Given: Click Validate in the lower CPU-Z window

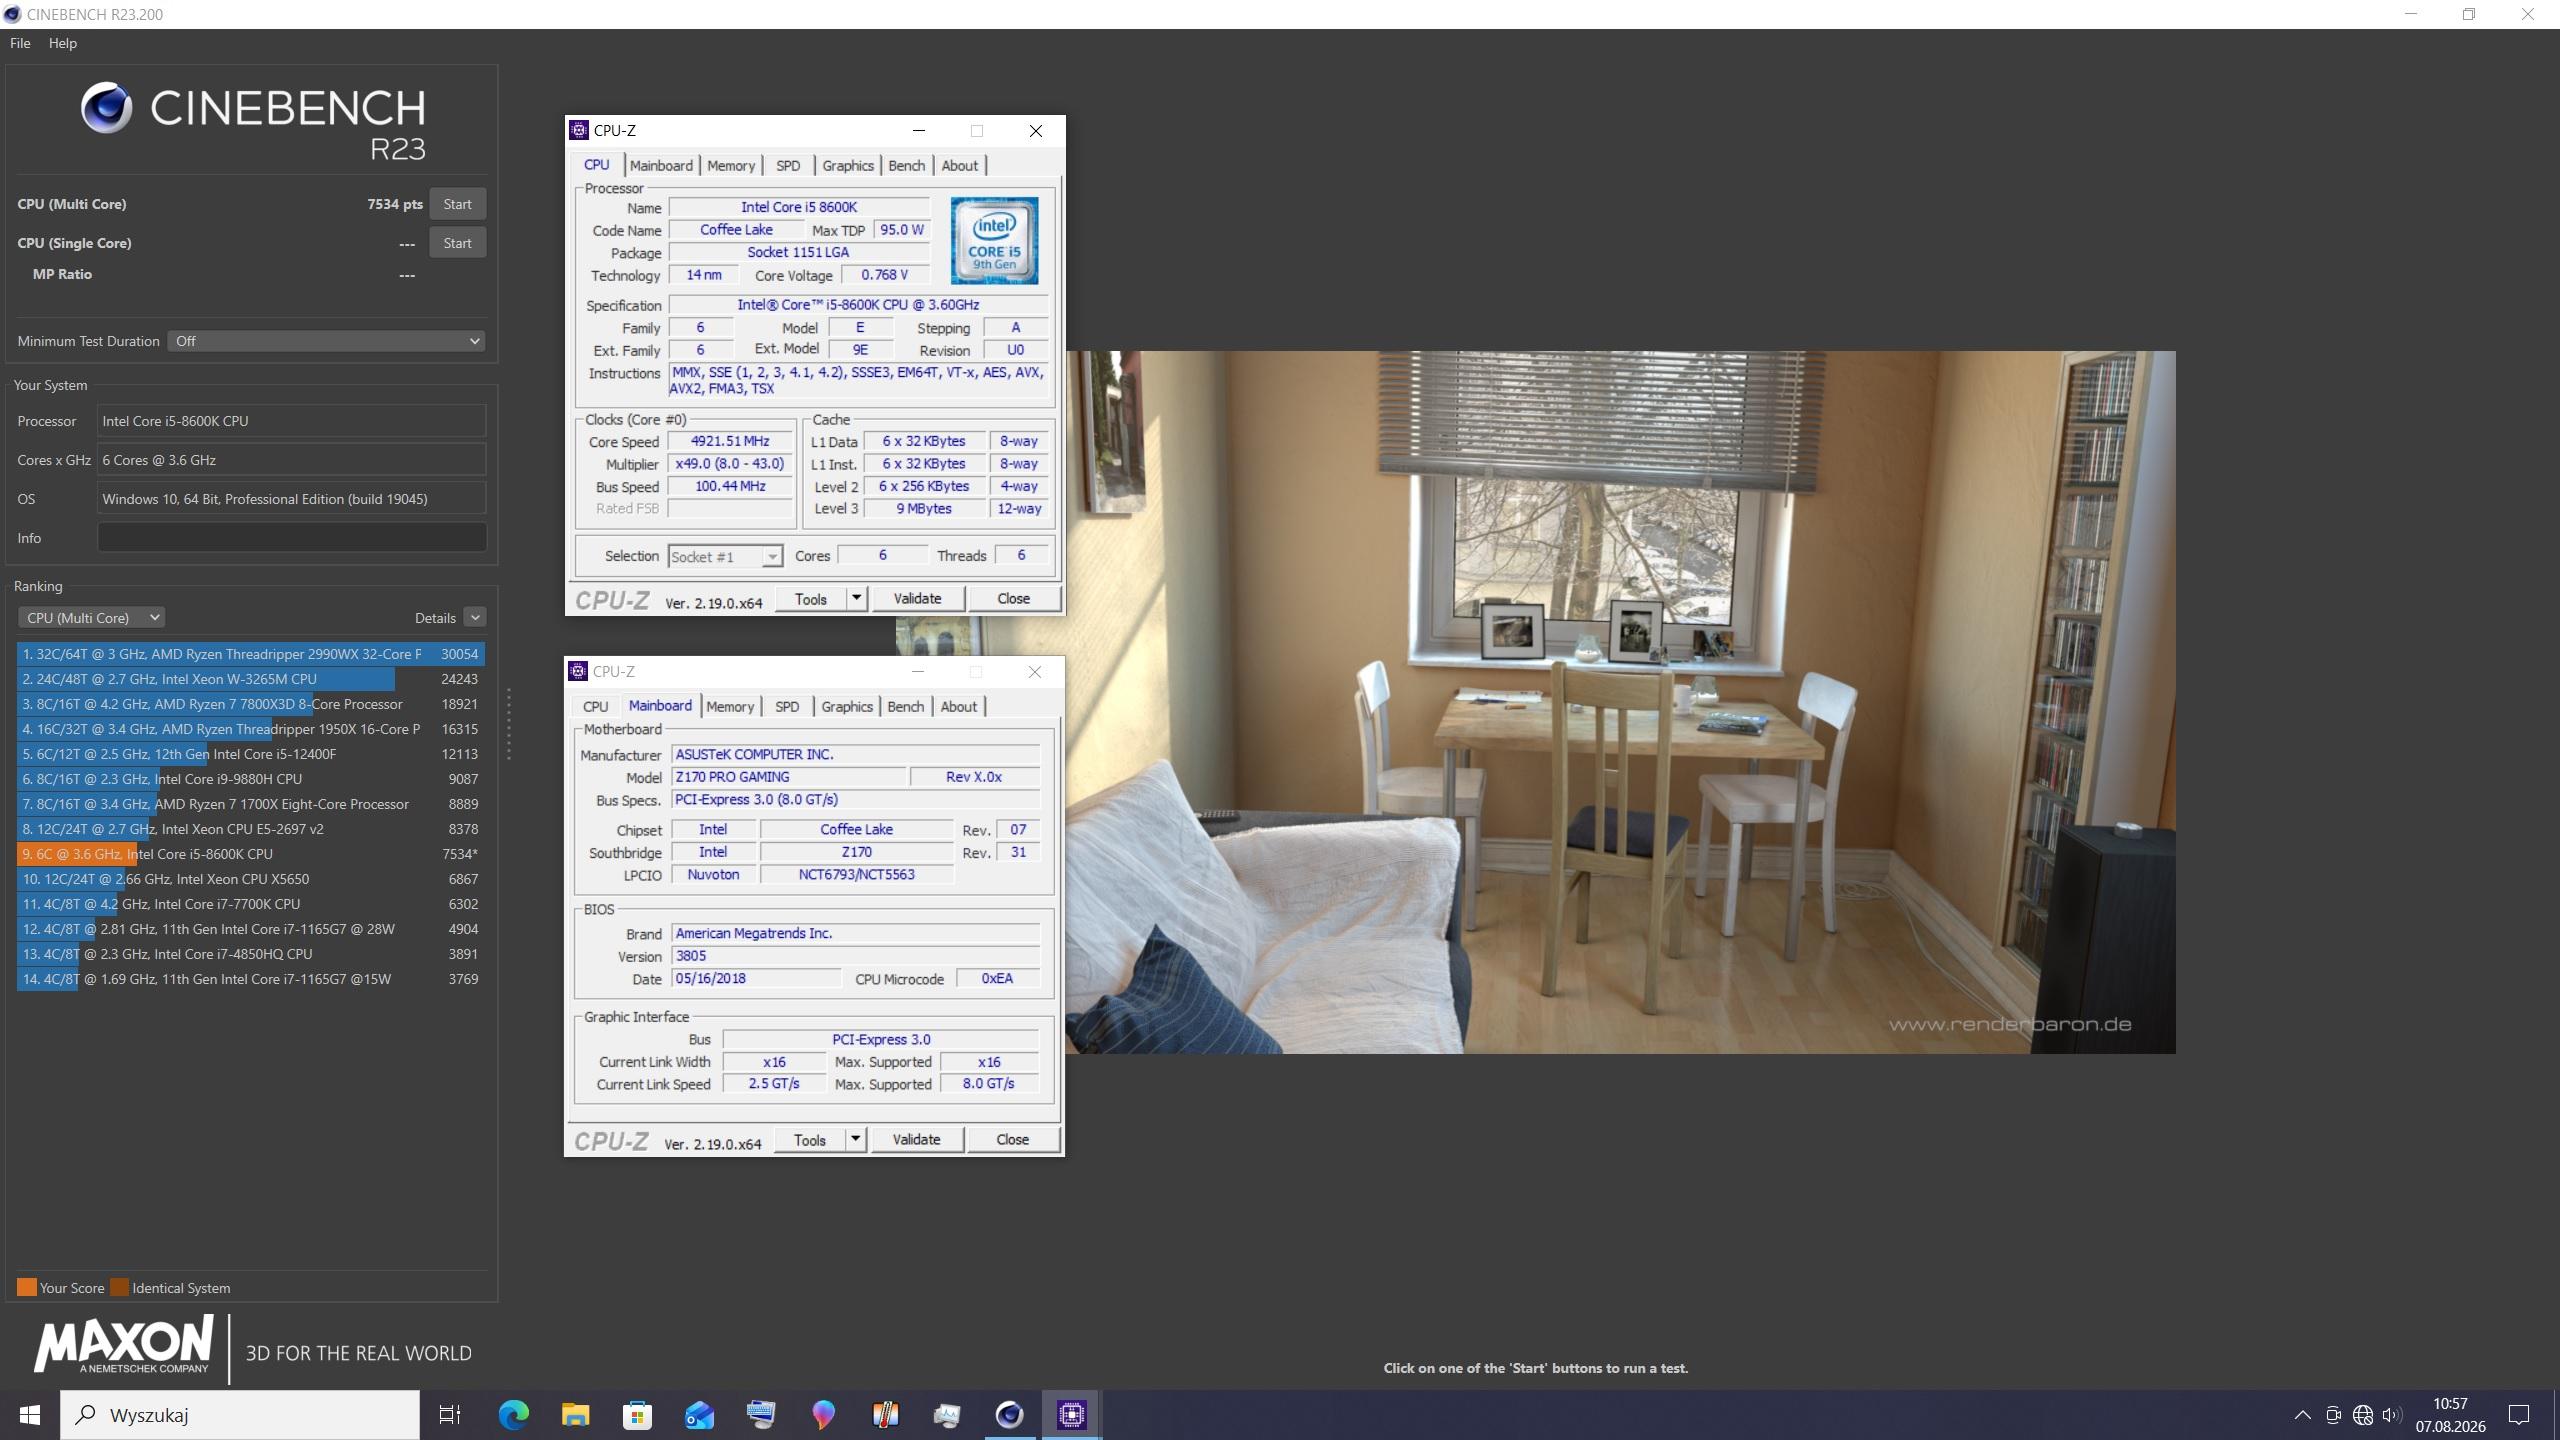Looking at the screenshot, I should click(916, 1140).
